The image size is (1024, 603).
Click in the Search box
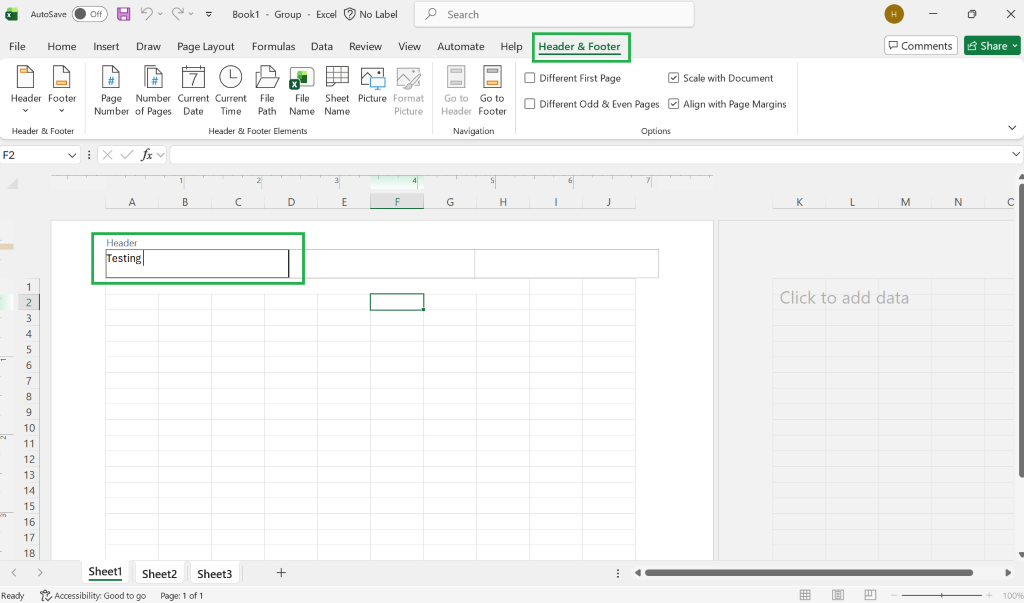tap(554, 14)
